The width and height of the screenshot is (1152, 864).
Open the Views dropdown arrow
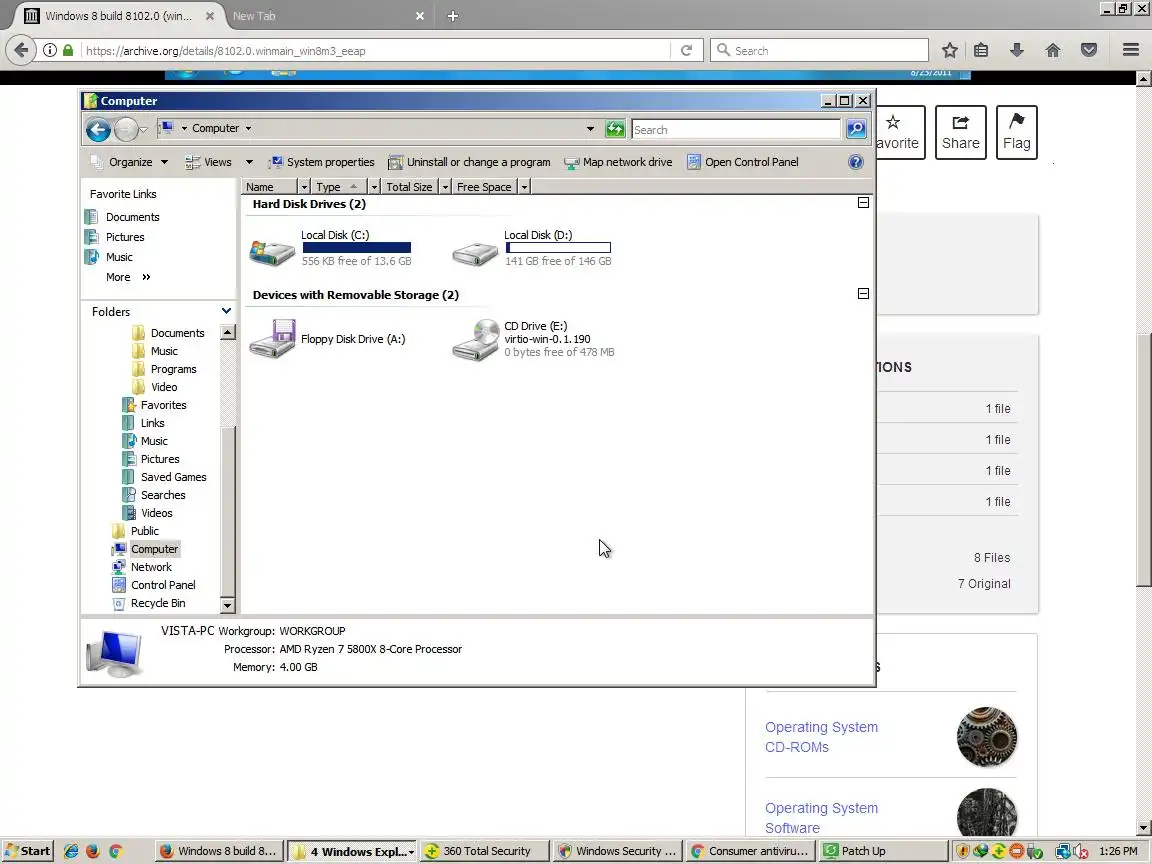point(249,162)
